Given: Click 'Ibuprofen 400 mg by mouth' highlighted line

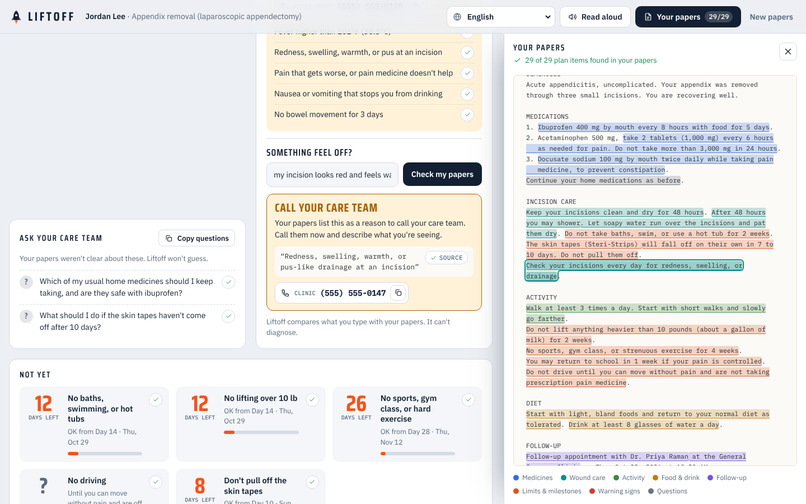Looking at the screenshot, I should (654, 127).
